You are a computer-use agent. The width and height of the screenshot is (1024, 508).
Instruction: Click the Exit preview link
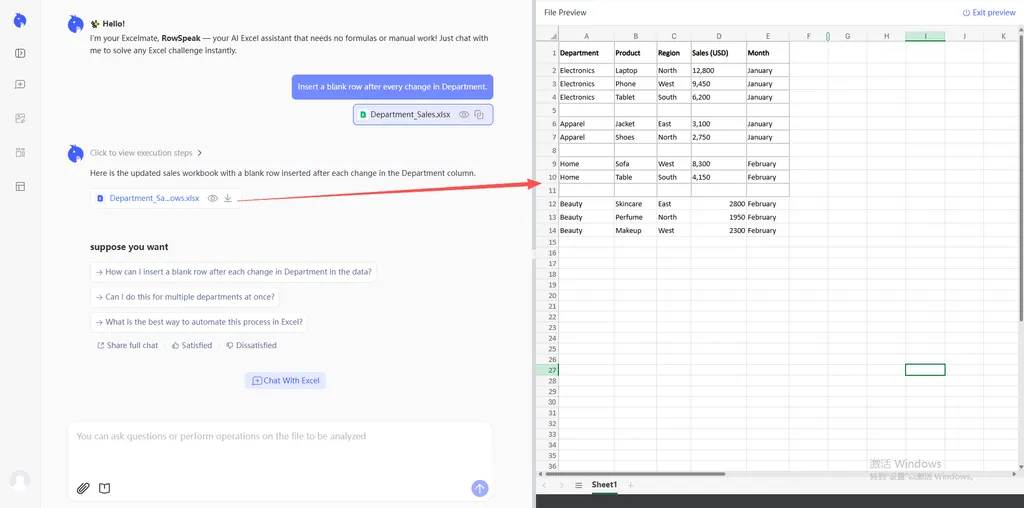click(989, 13)
